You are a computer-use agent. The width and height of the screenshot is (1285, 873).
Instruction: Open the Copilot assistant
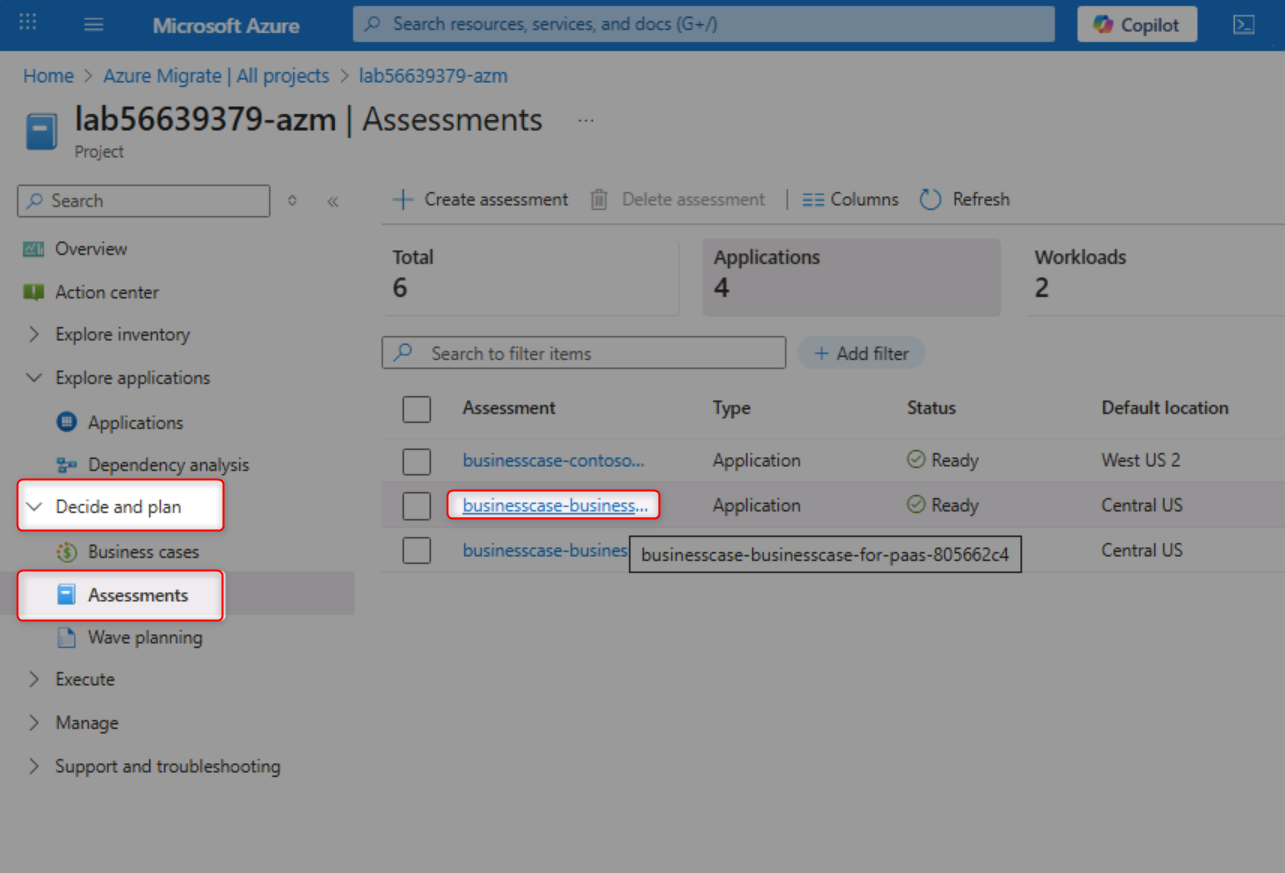pyautogui.click(x=1137, y=25)
